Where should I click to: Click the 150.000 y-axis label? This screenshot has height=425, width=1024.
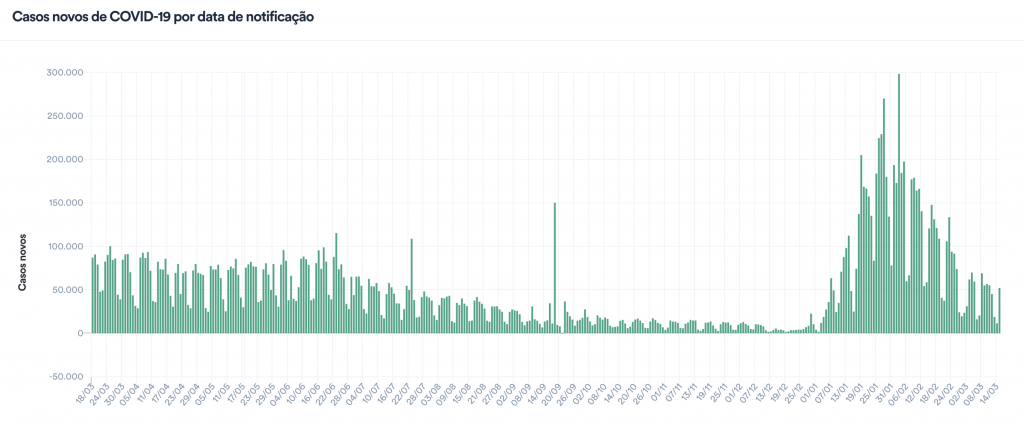[63, 203]
